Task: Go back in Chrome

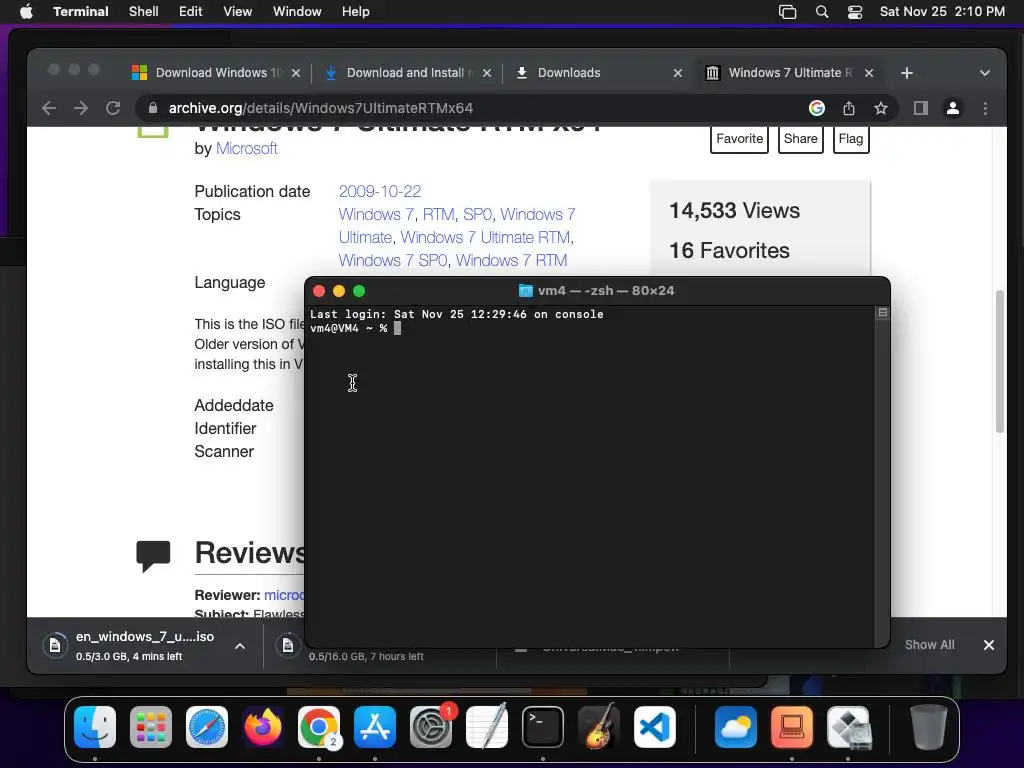Action: [x=49, y=108]
